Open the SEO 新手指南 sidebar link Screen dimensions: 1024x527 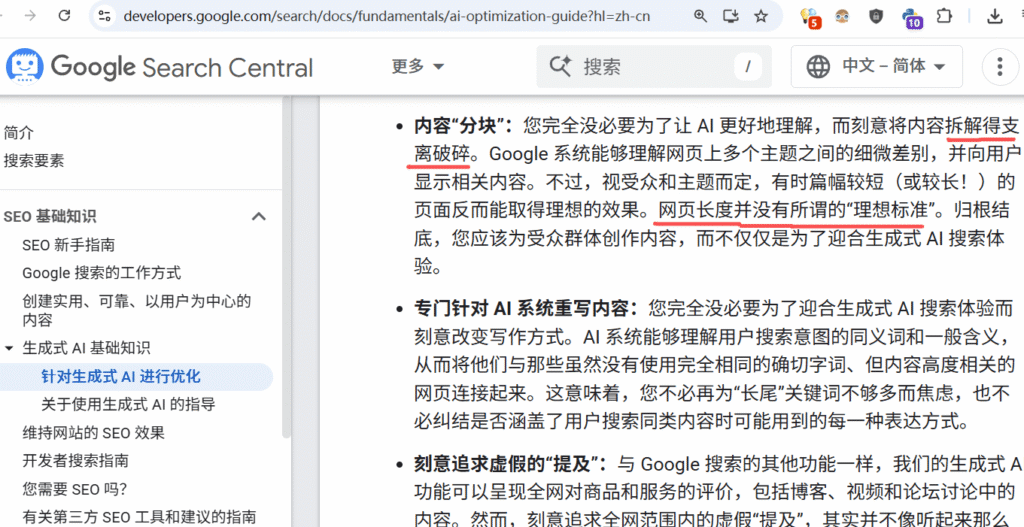[x=69, y=245]
